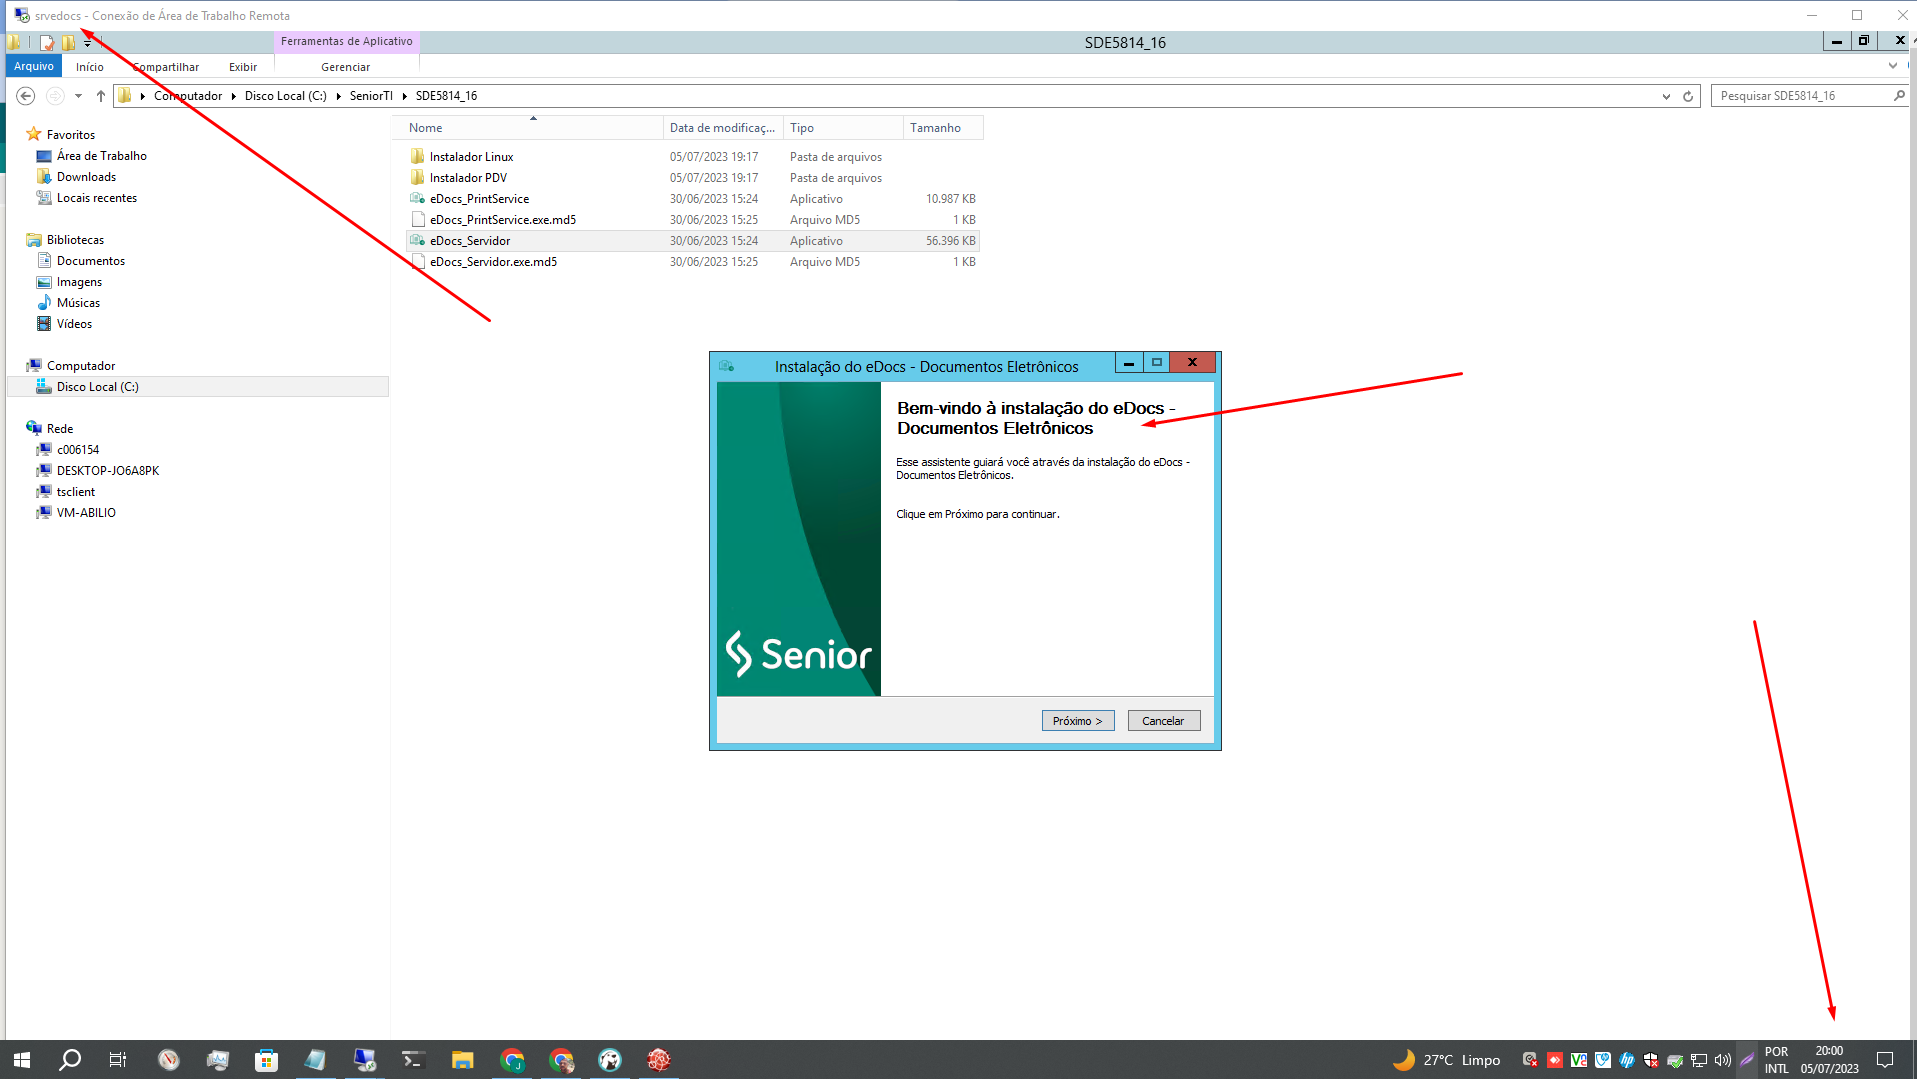Open recent locations dropdown beside navigation arrows
1917x1079 pixels.
click(78, 96)
